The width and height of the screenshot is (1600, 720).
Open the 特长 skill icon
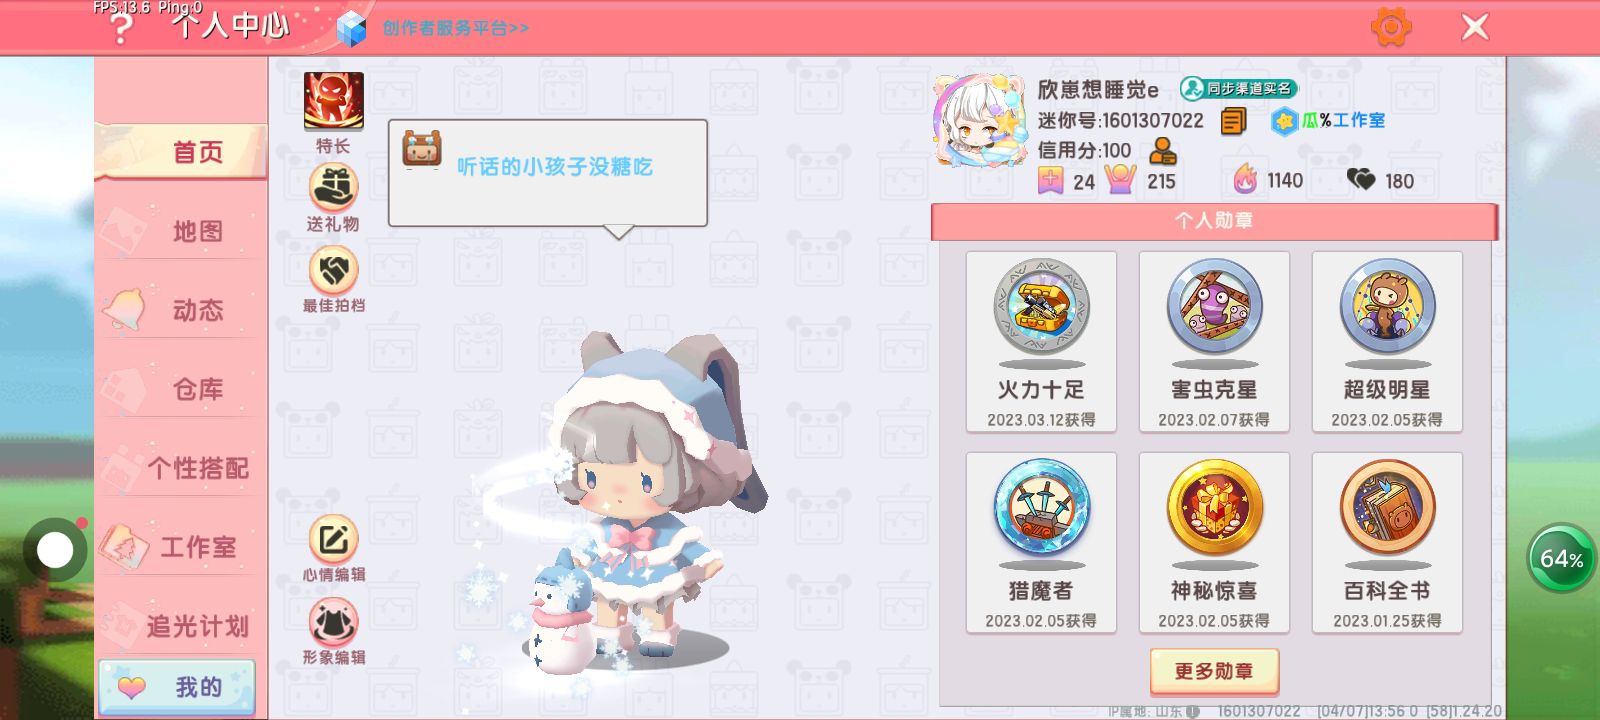334,101
